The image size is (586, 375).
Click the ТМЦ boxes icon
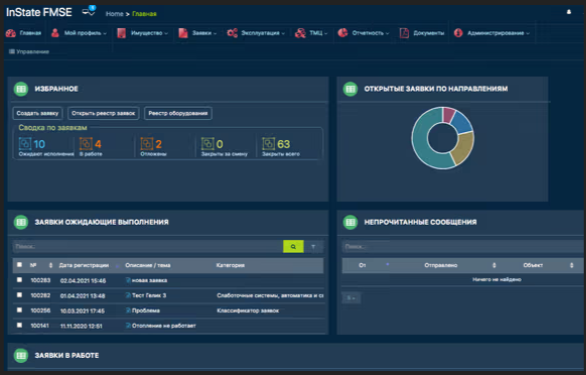(x=300, y=33)
